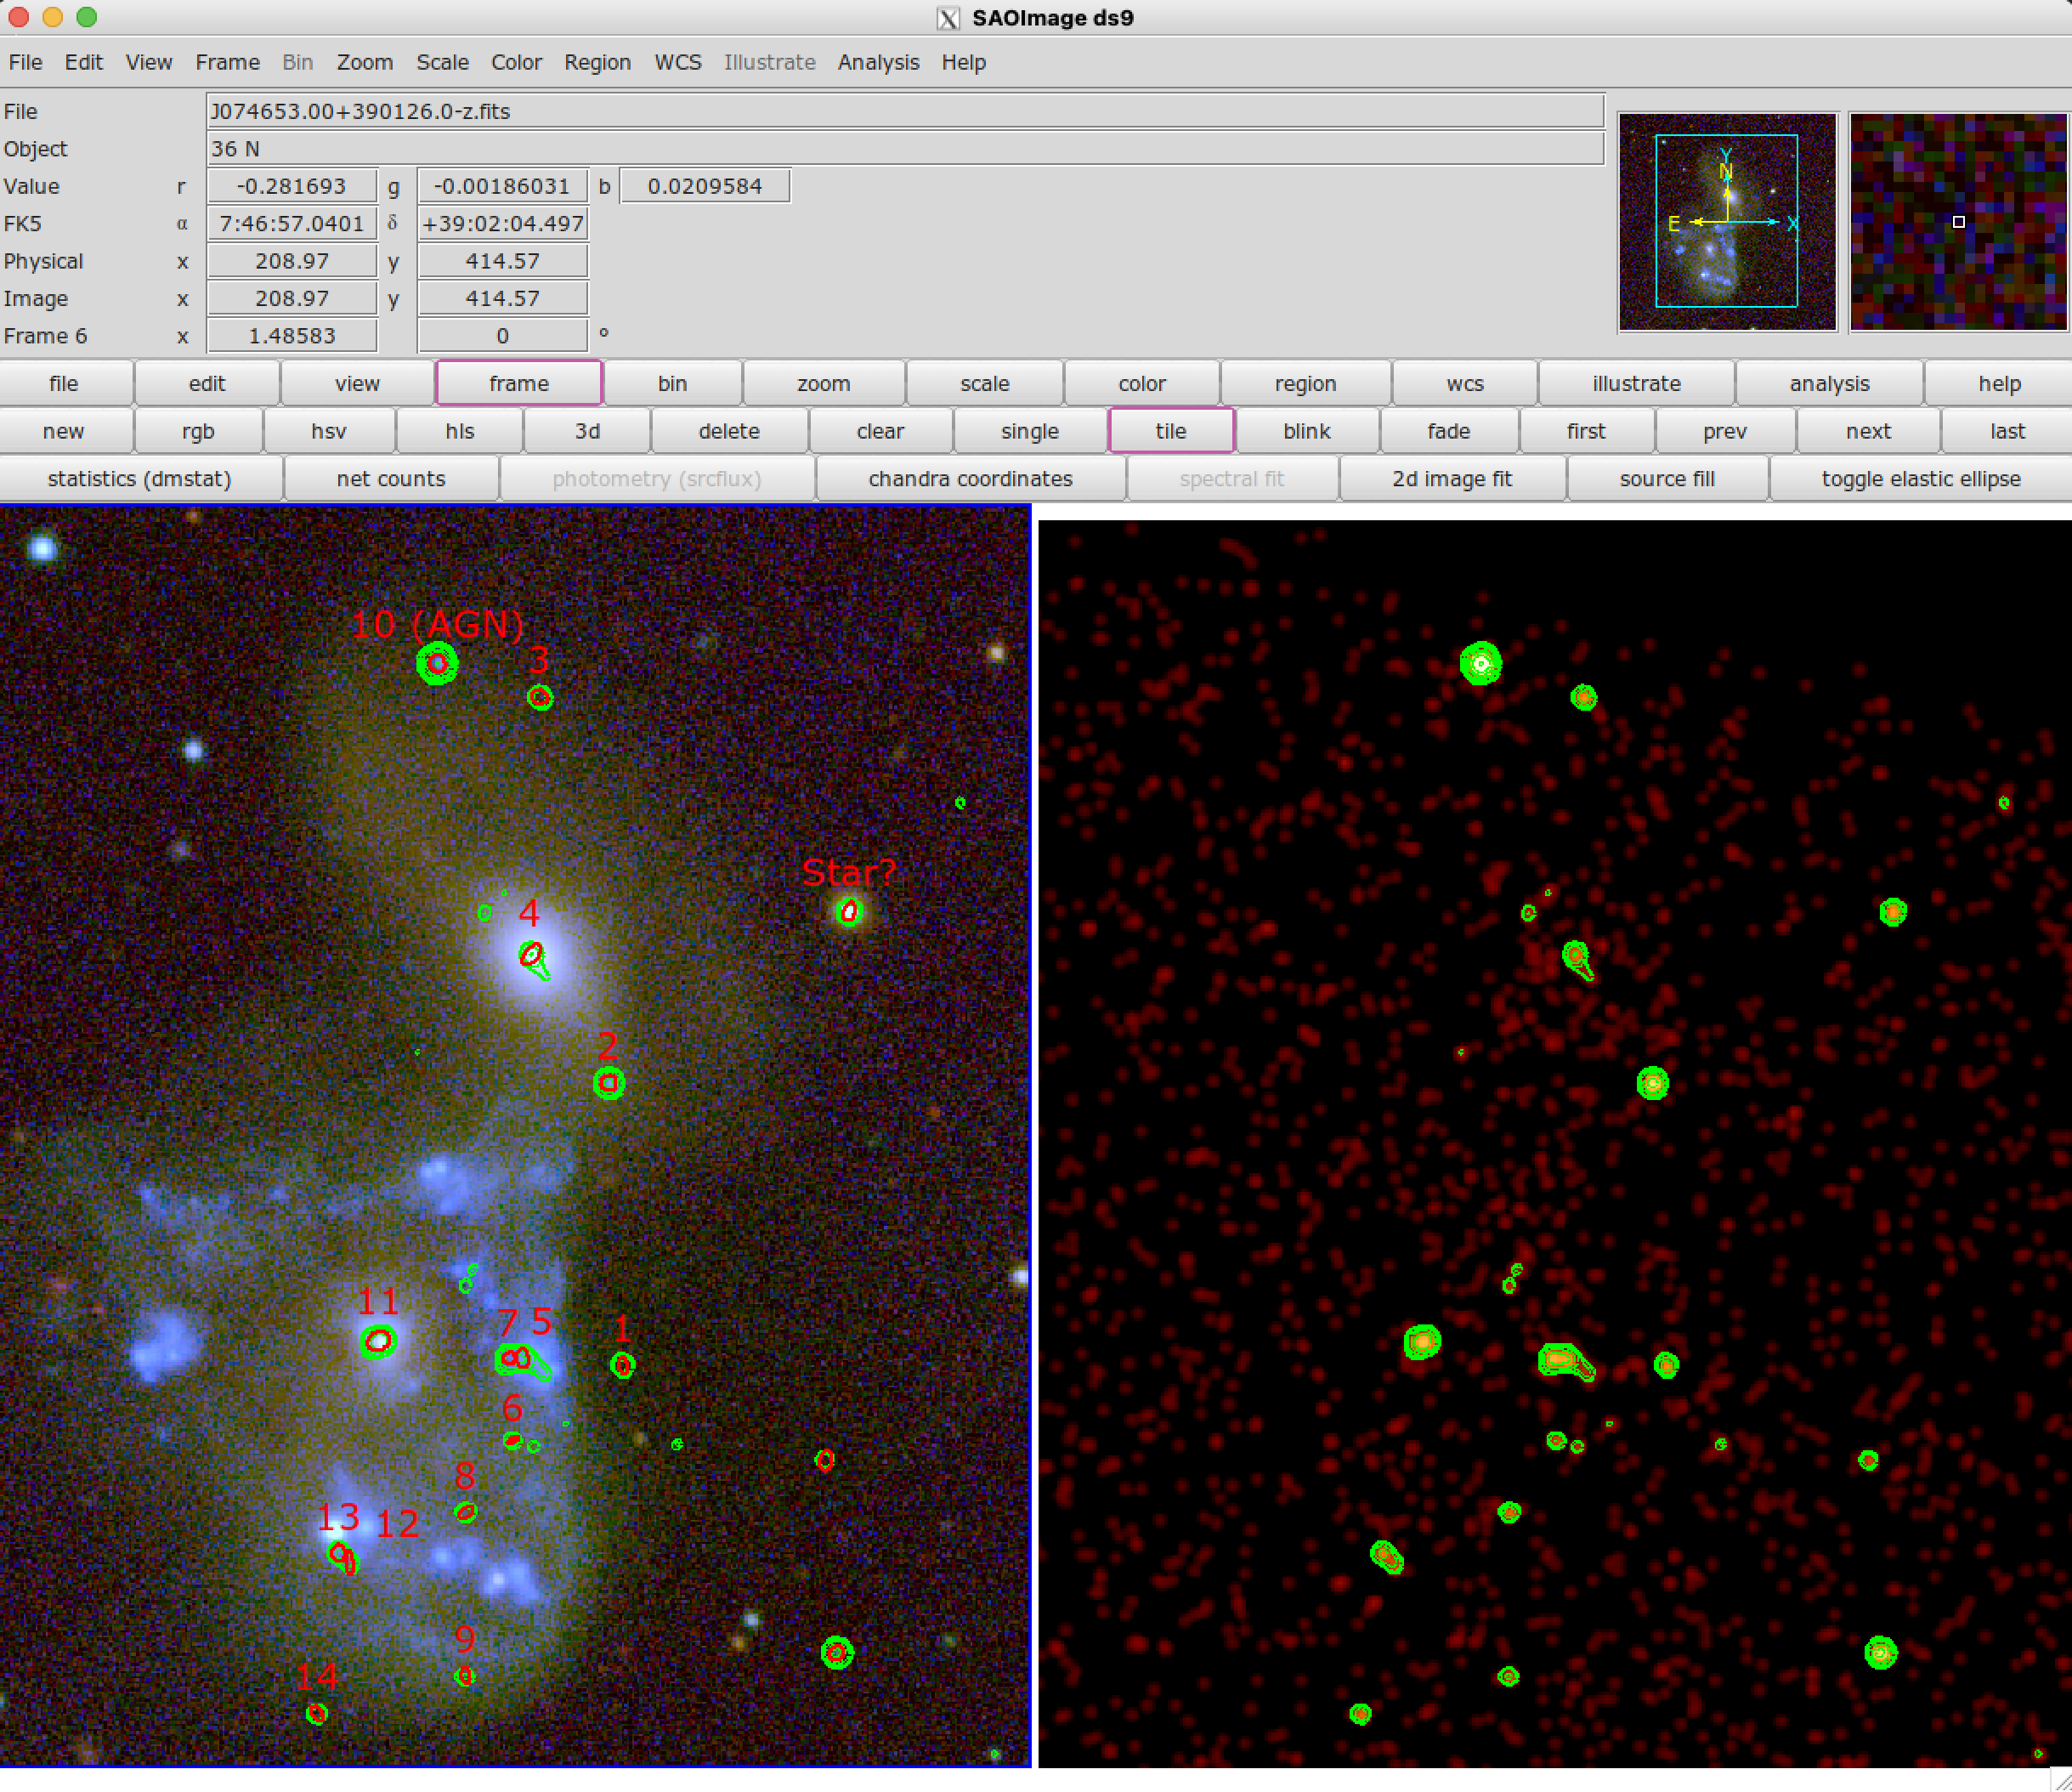Switch to single frame display
The height and width of the screenshot is (1792, 2072).
click(1030, 431)
